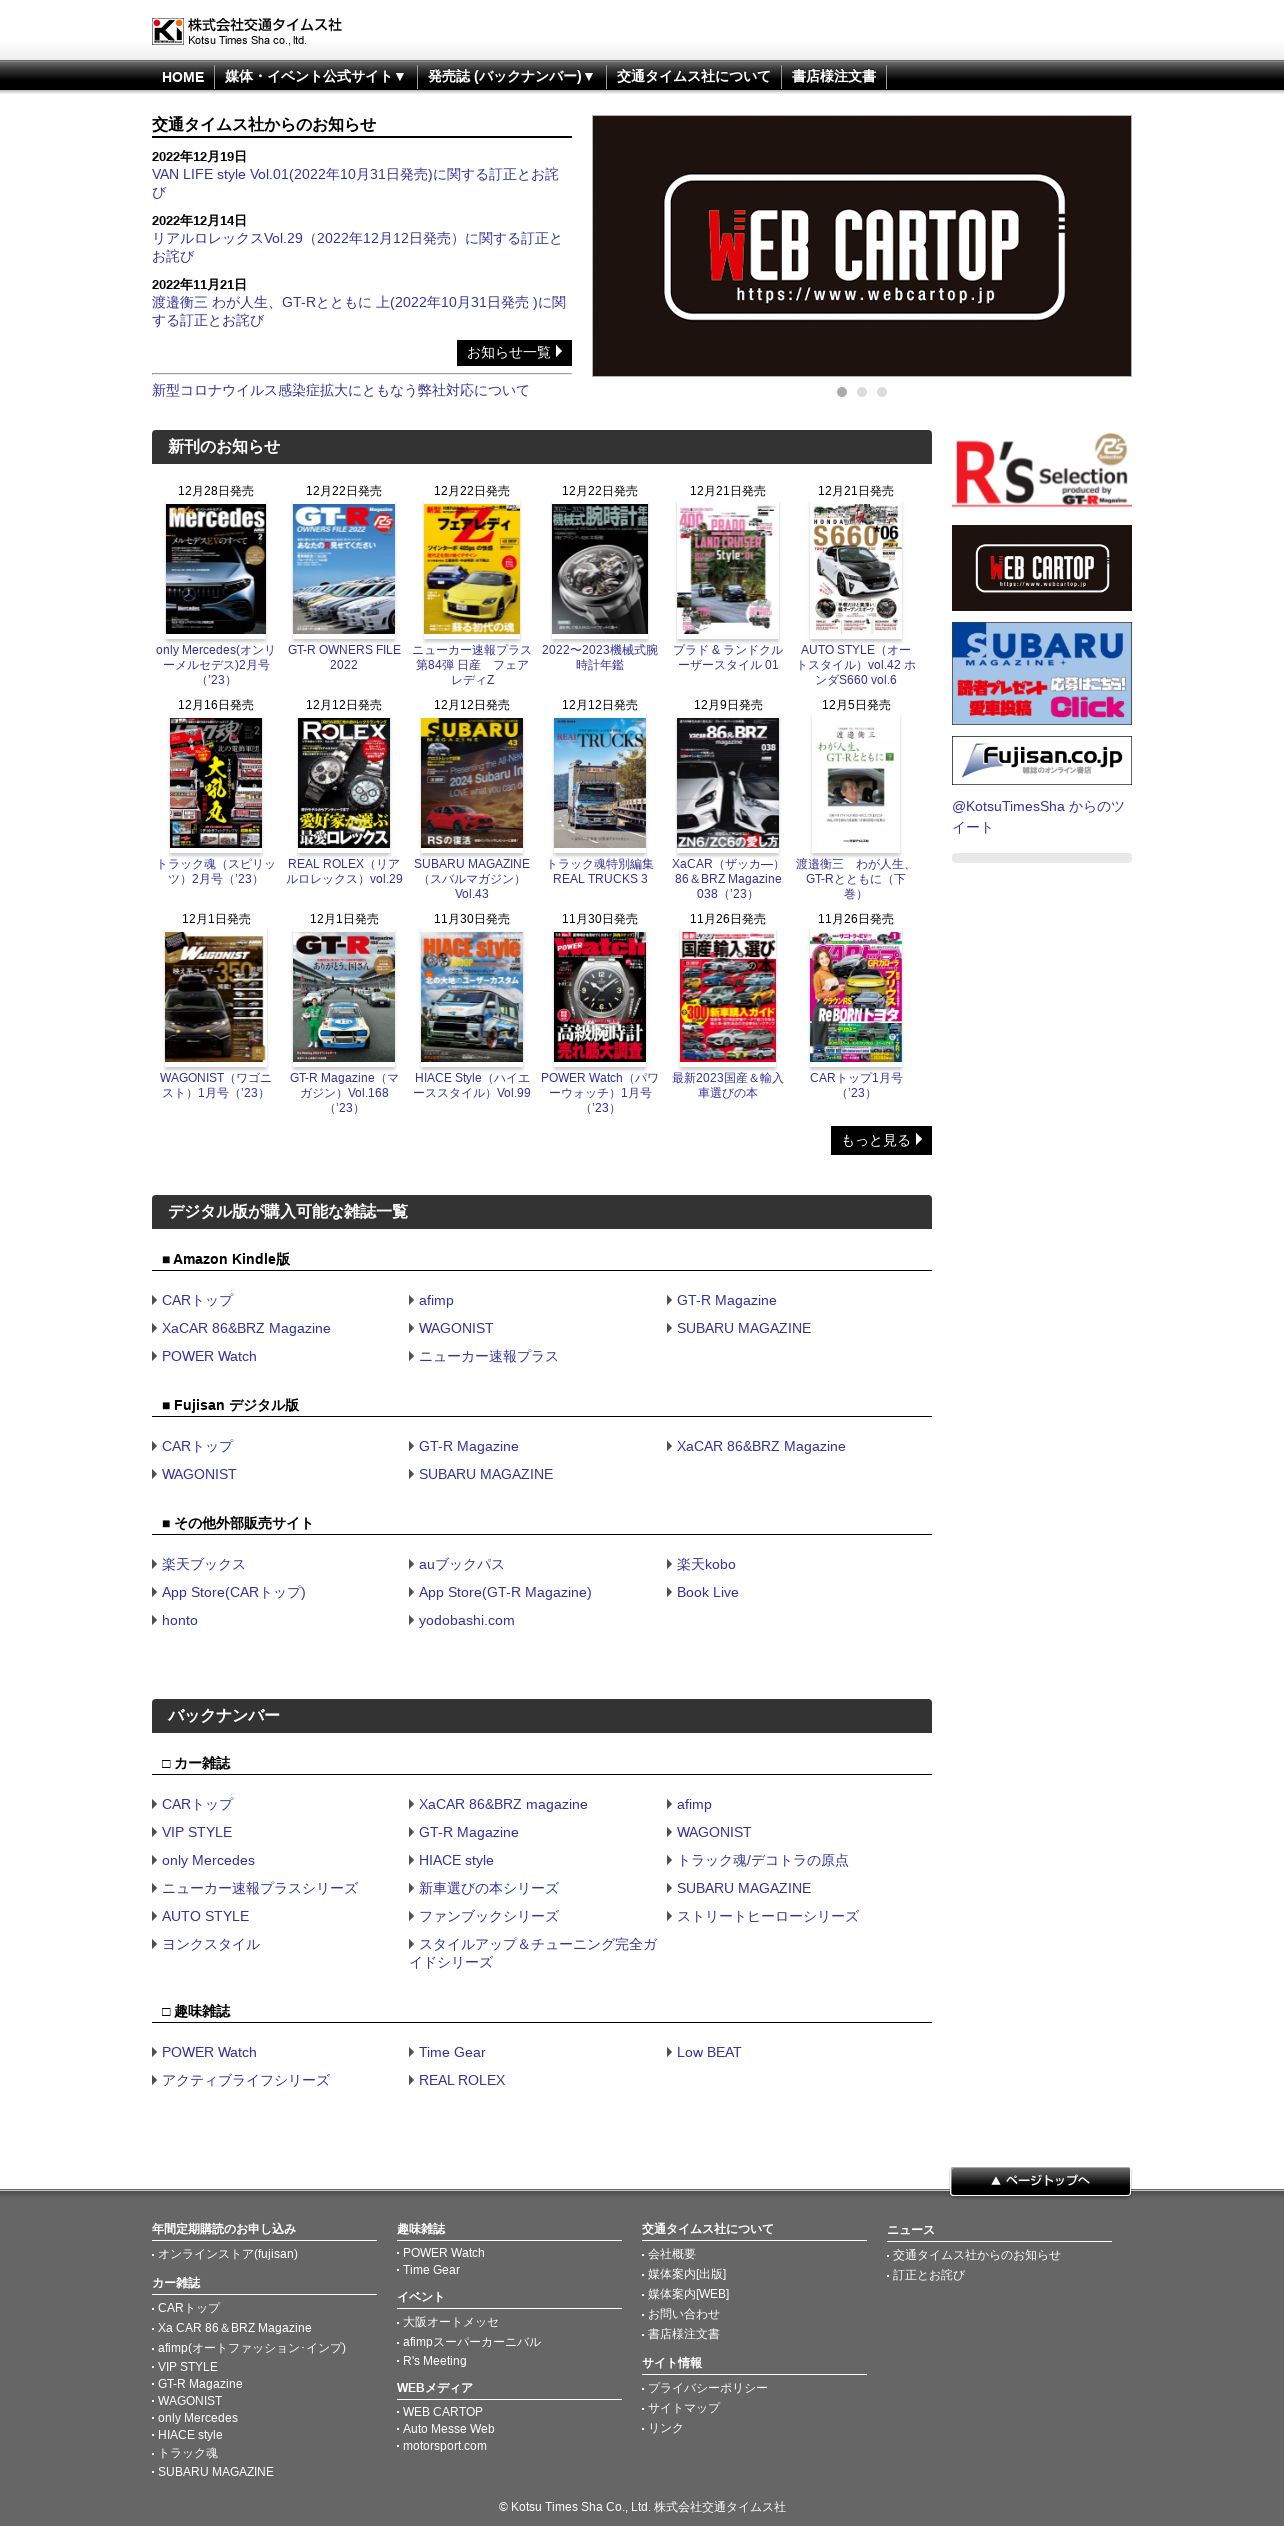Open GT-R Magazine Vol.168 cover image
Screen dimensions: 1284x2526
point(344,997)
